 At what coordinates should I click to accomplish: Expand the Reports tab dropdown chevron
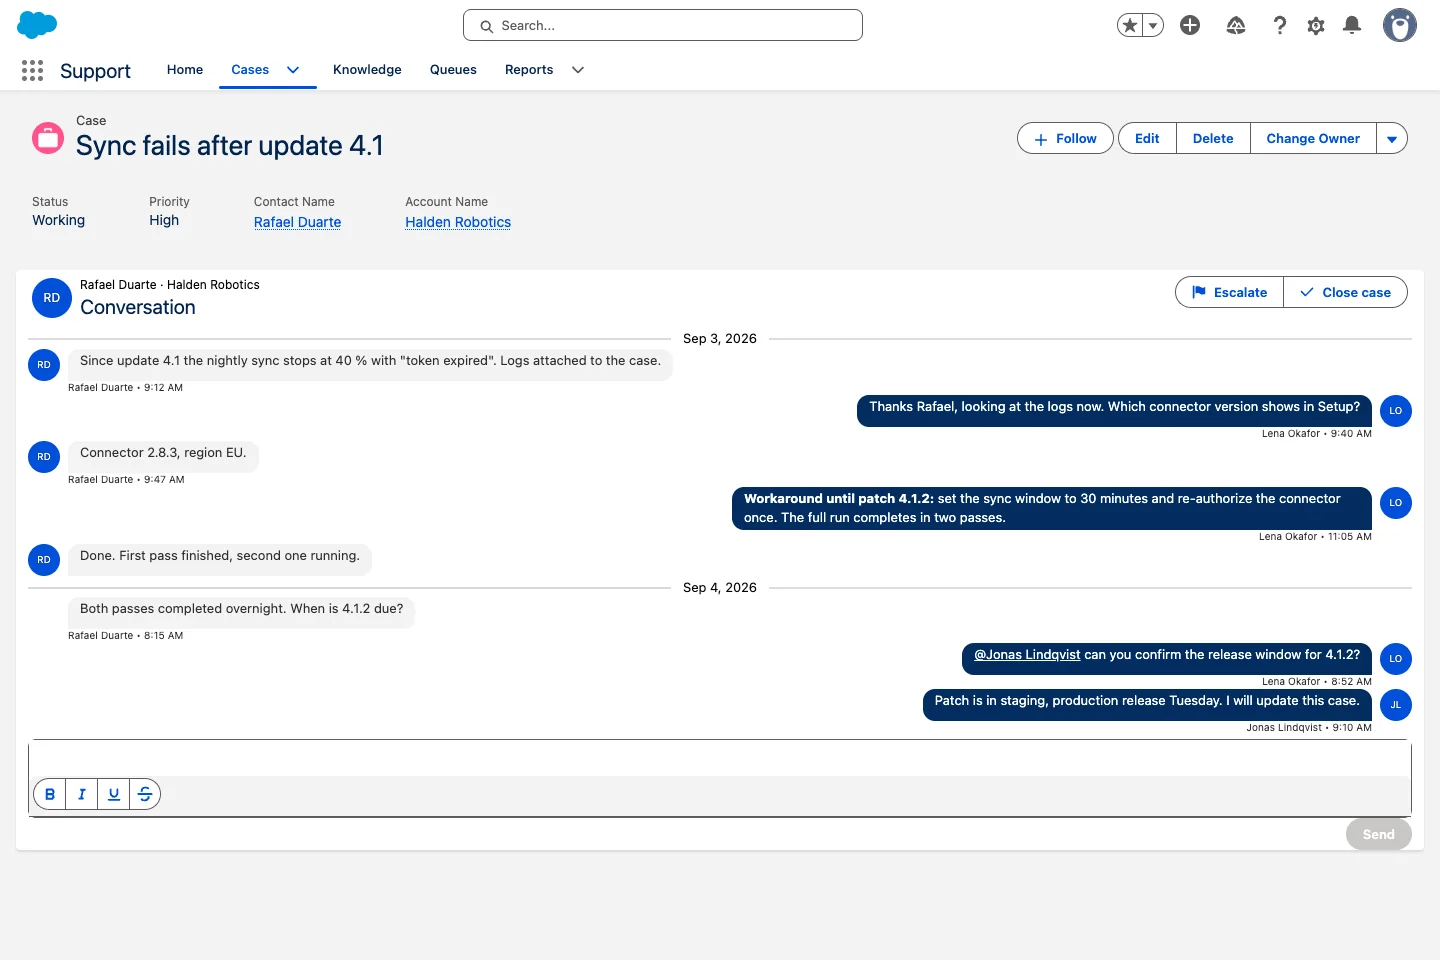(x=578, y=70)
